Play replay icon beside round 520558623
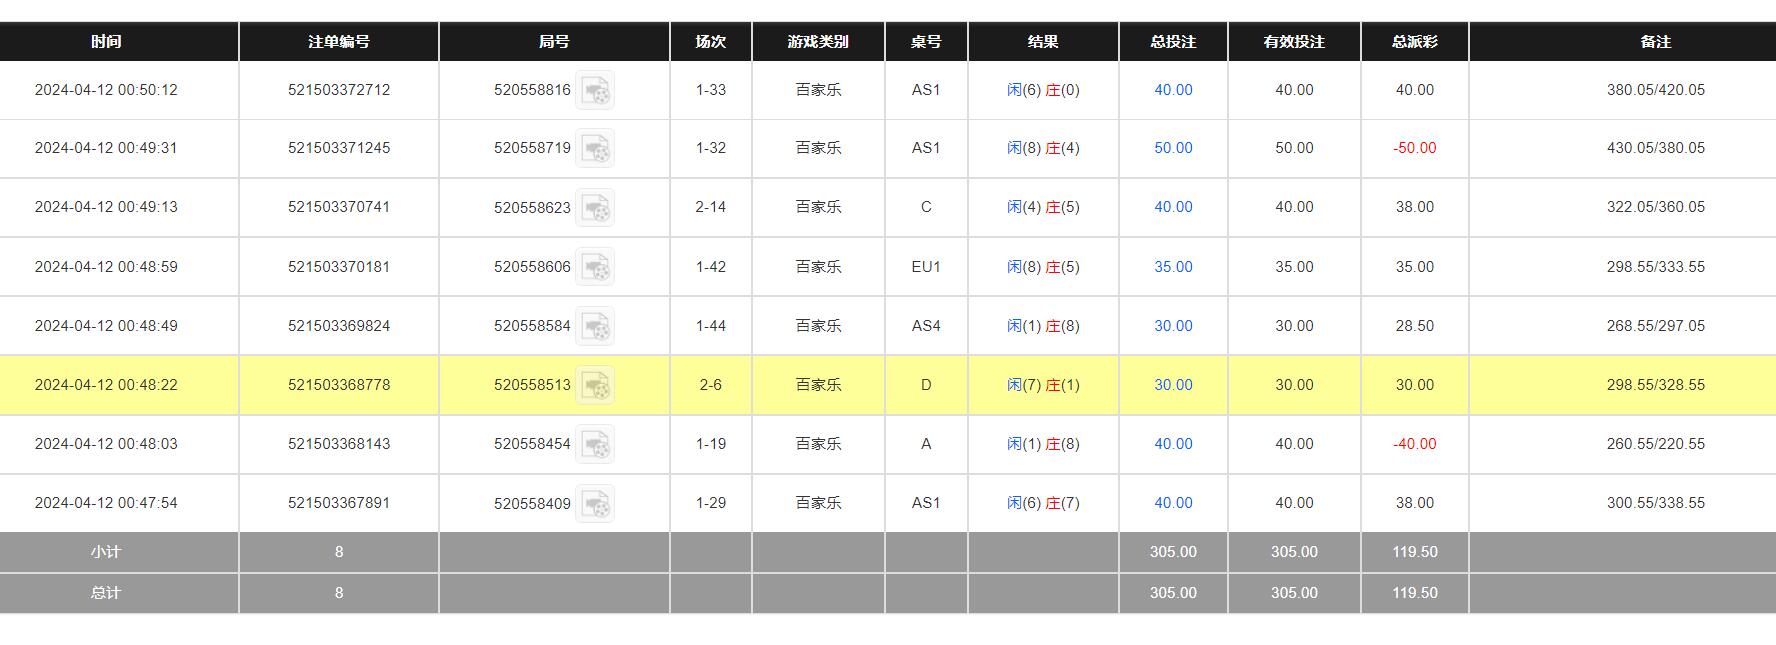The width and height of the screenshot is (1776, 645). pos(596,207)
